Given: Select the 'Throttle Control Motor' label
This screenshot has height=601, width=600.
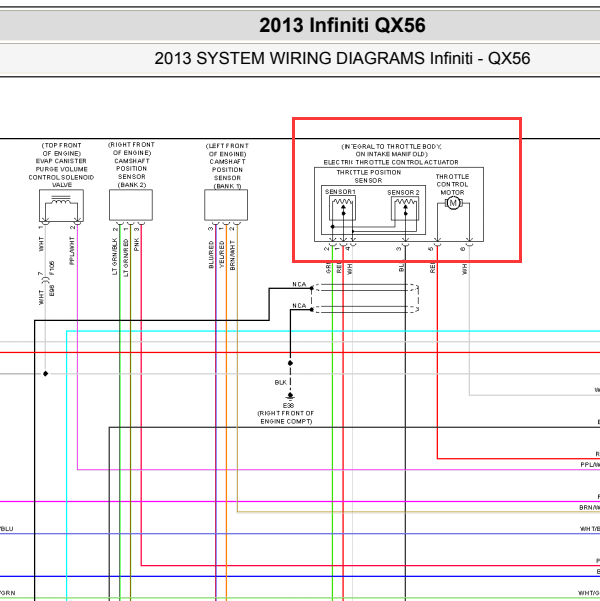Looking at the screenshot, I should [452, 184].
